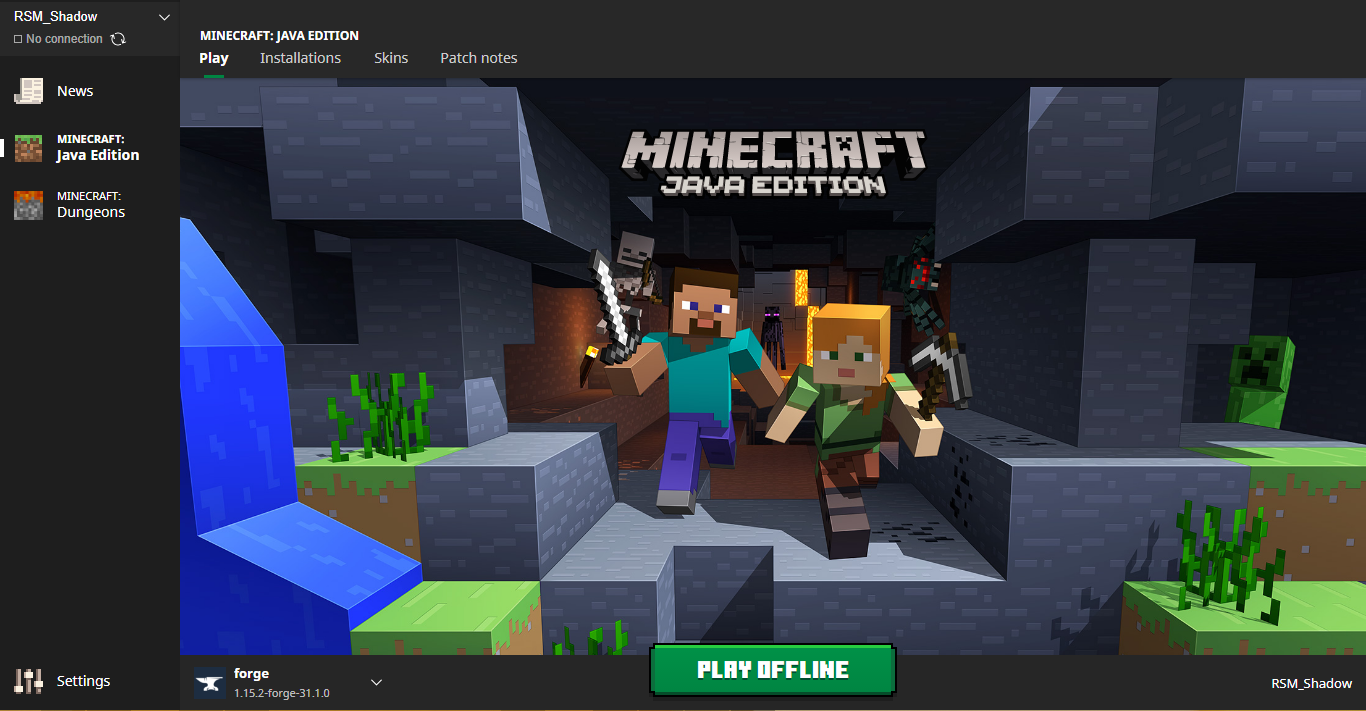1366x711 pixels.
Task: Click the Settings sidebar label
Action: (x=83, y=681)
